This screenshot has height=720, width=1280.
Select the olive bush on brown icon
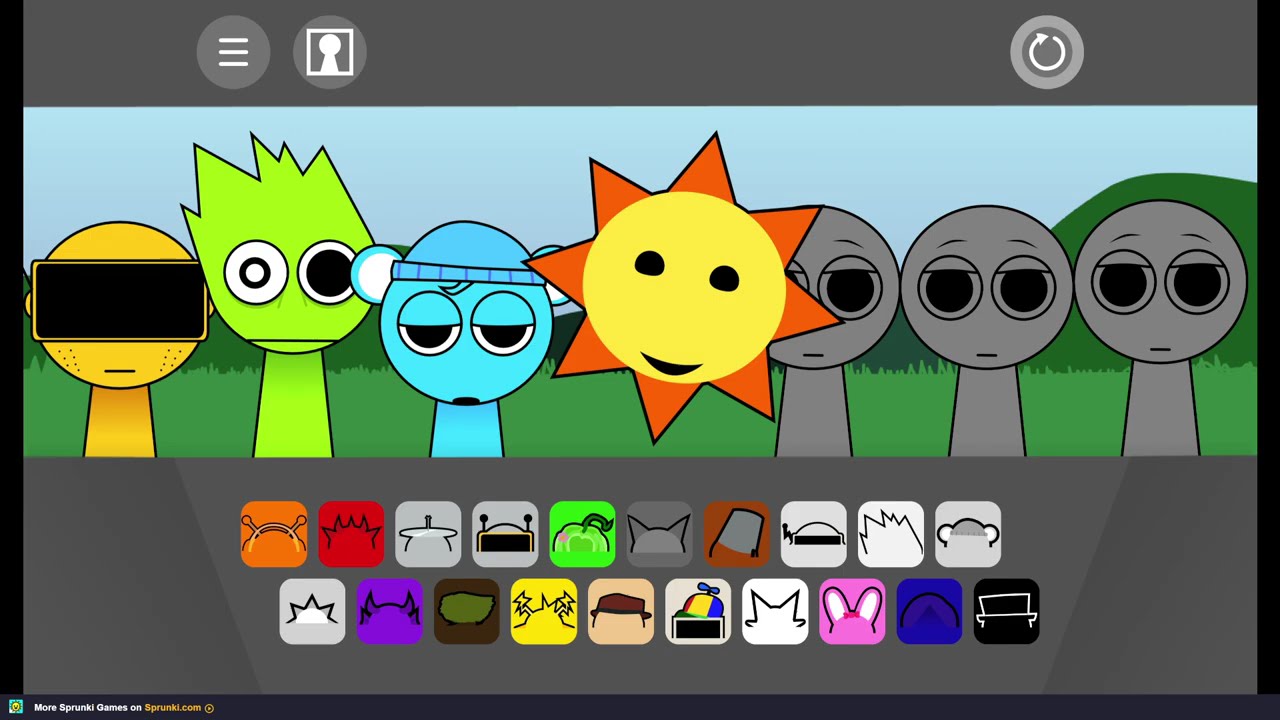[x=466, y=611]
